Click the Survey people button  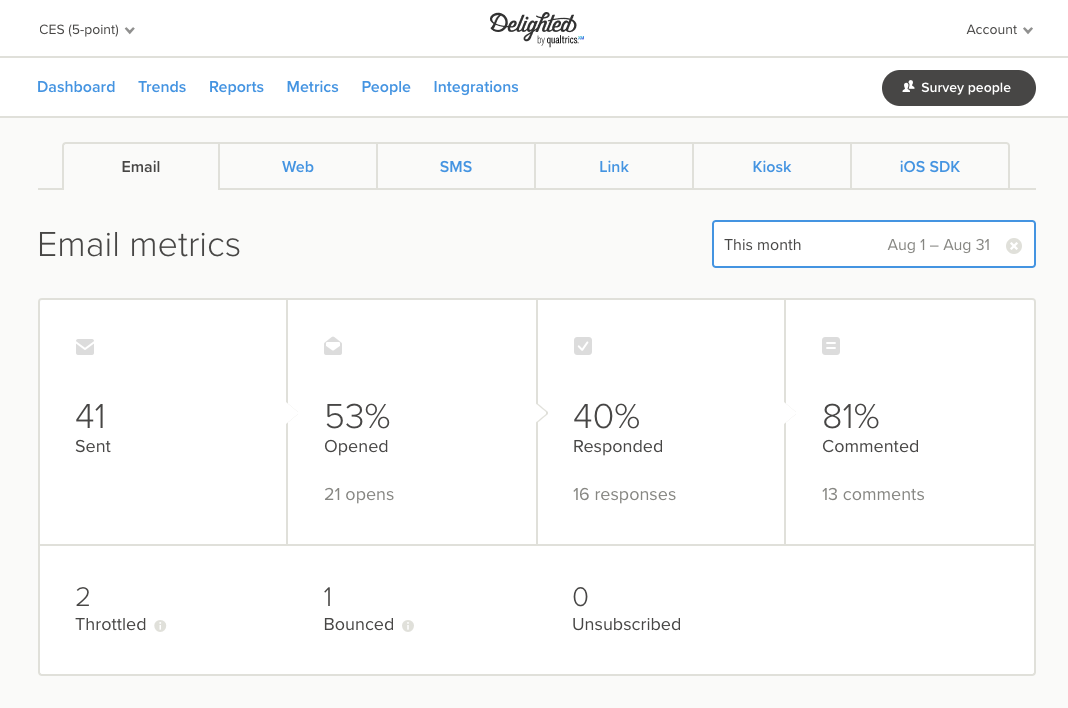[x=958, y=88]
